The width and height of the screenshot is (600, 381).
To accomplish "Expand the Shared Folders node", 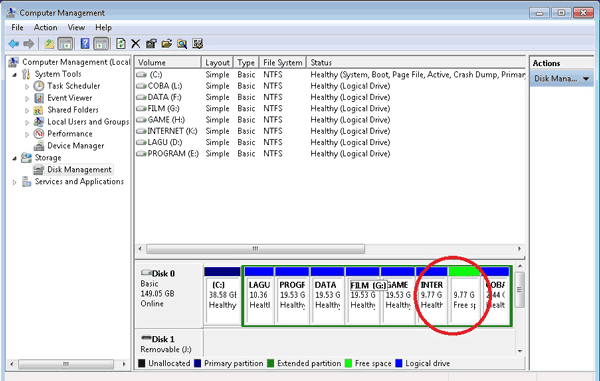I will click(x=27, y=111).
